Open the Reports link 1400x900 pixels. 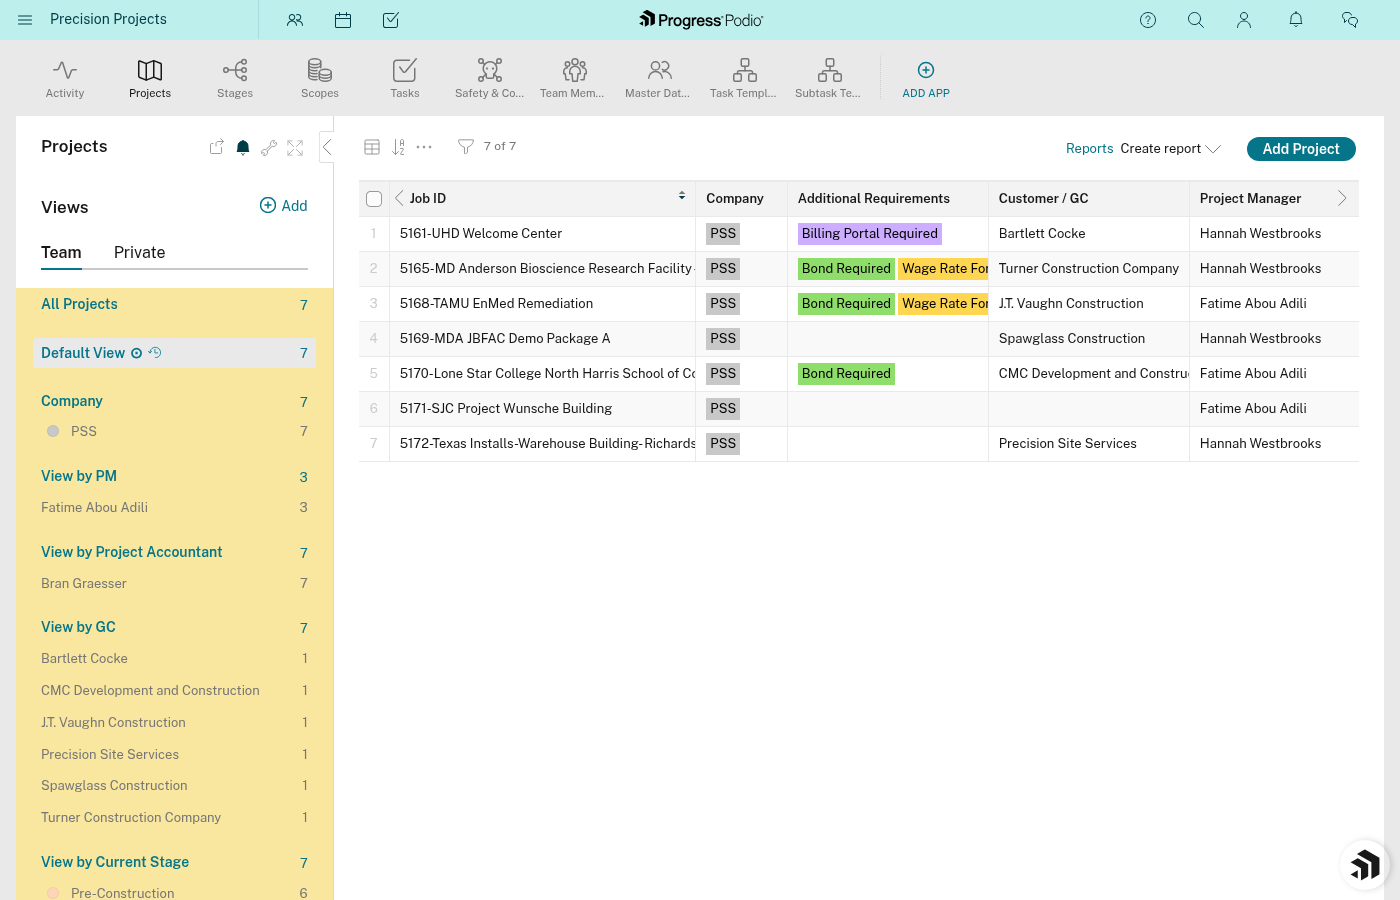(1089, 148)
